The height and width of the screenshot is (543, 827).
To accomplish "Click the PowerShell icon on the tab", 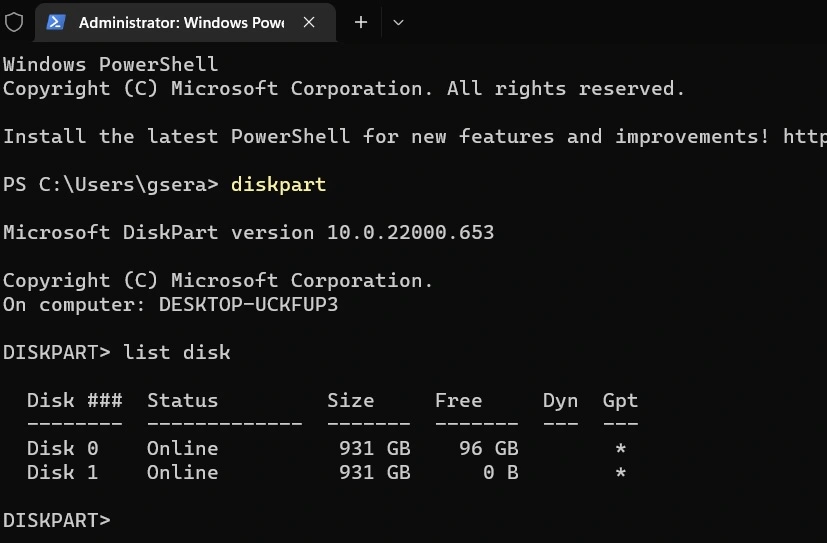I will pyautogui.click(x=57, y=22).
